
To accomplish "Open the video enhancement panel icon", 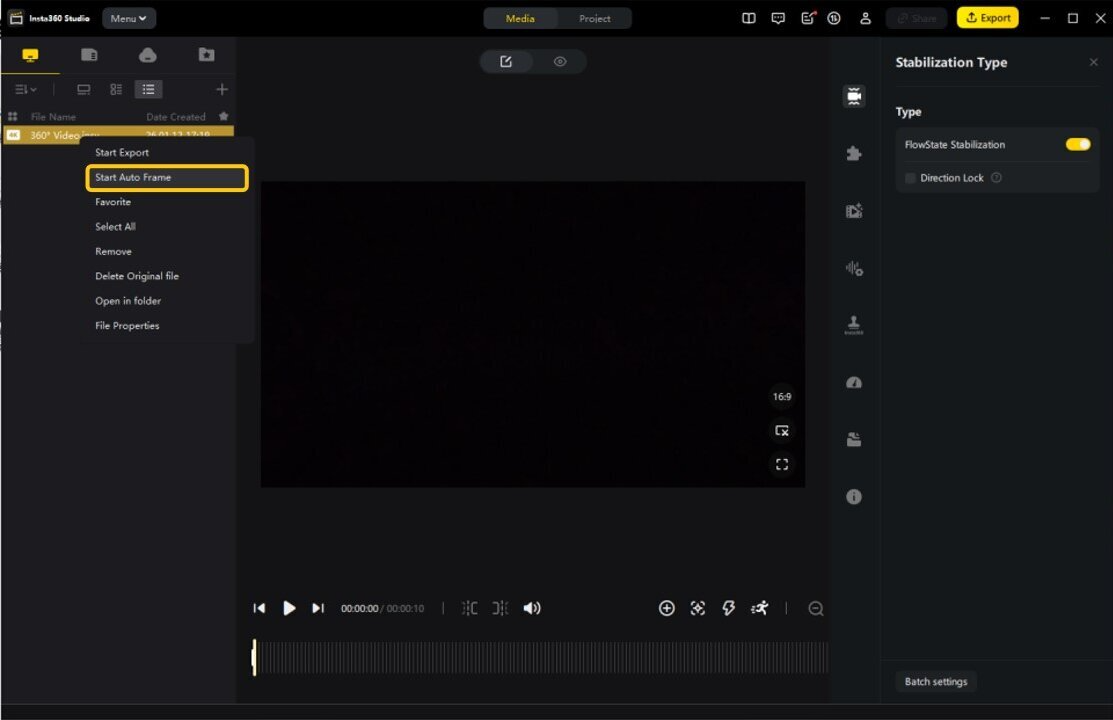I will point(854,211).
